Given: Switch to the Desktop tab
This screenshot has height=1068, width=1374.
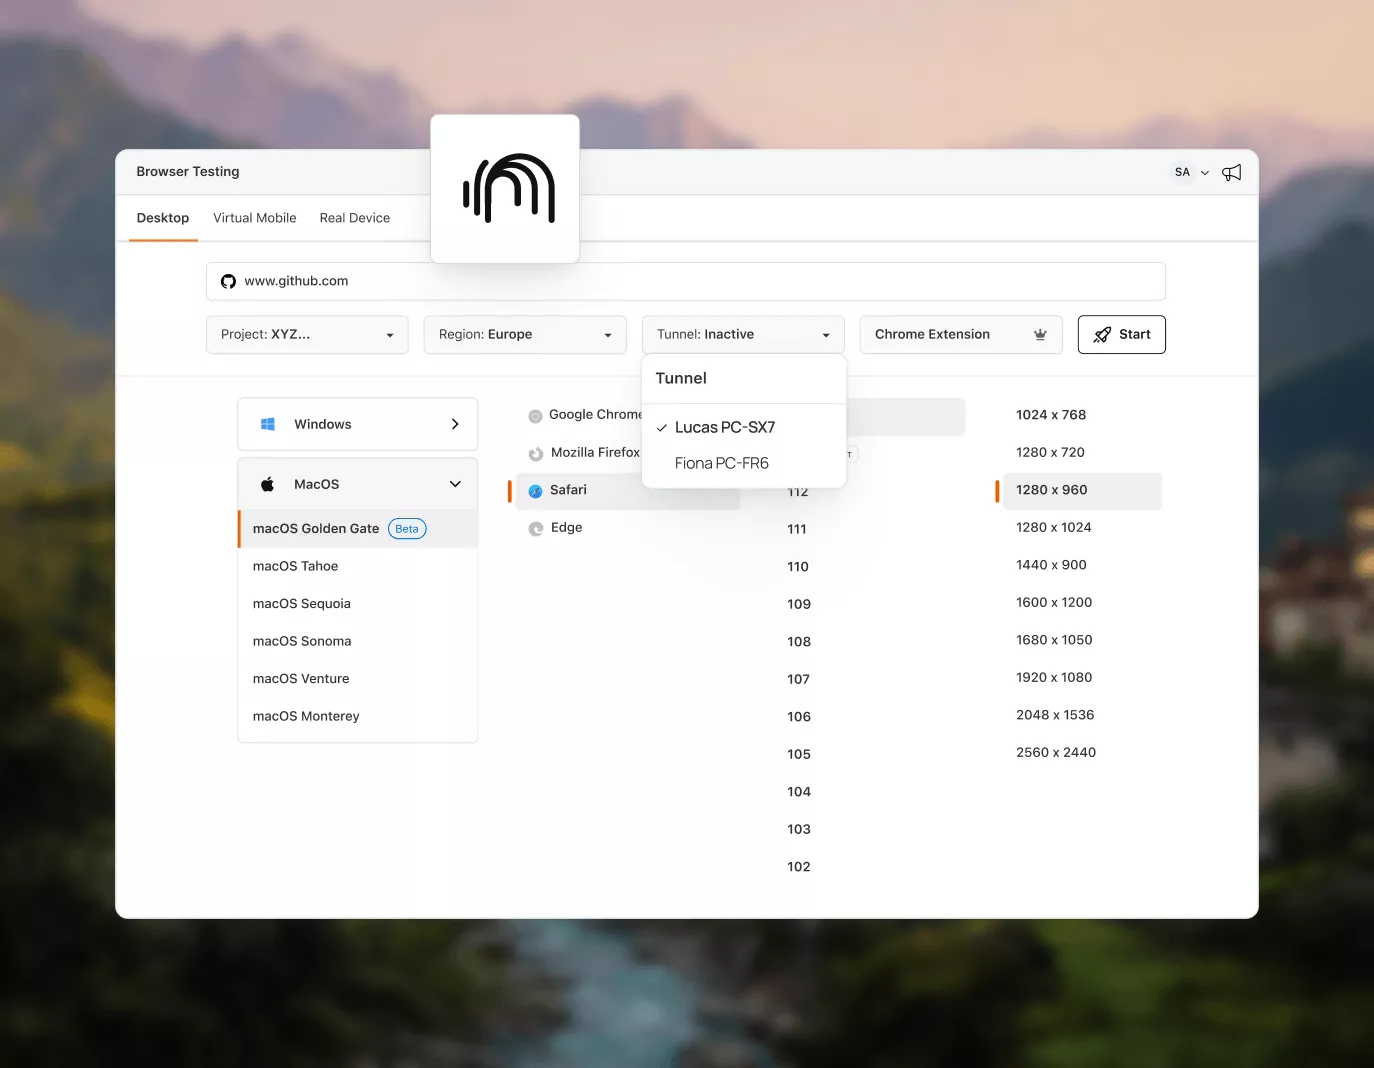Looking at the screenshot, I should [163, 218].
